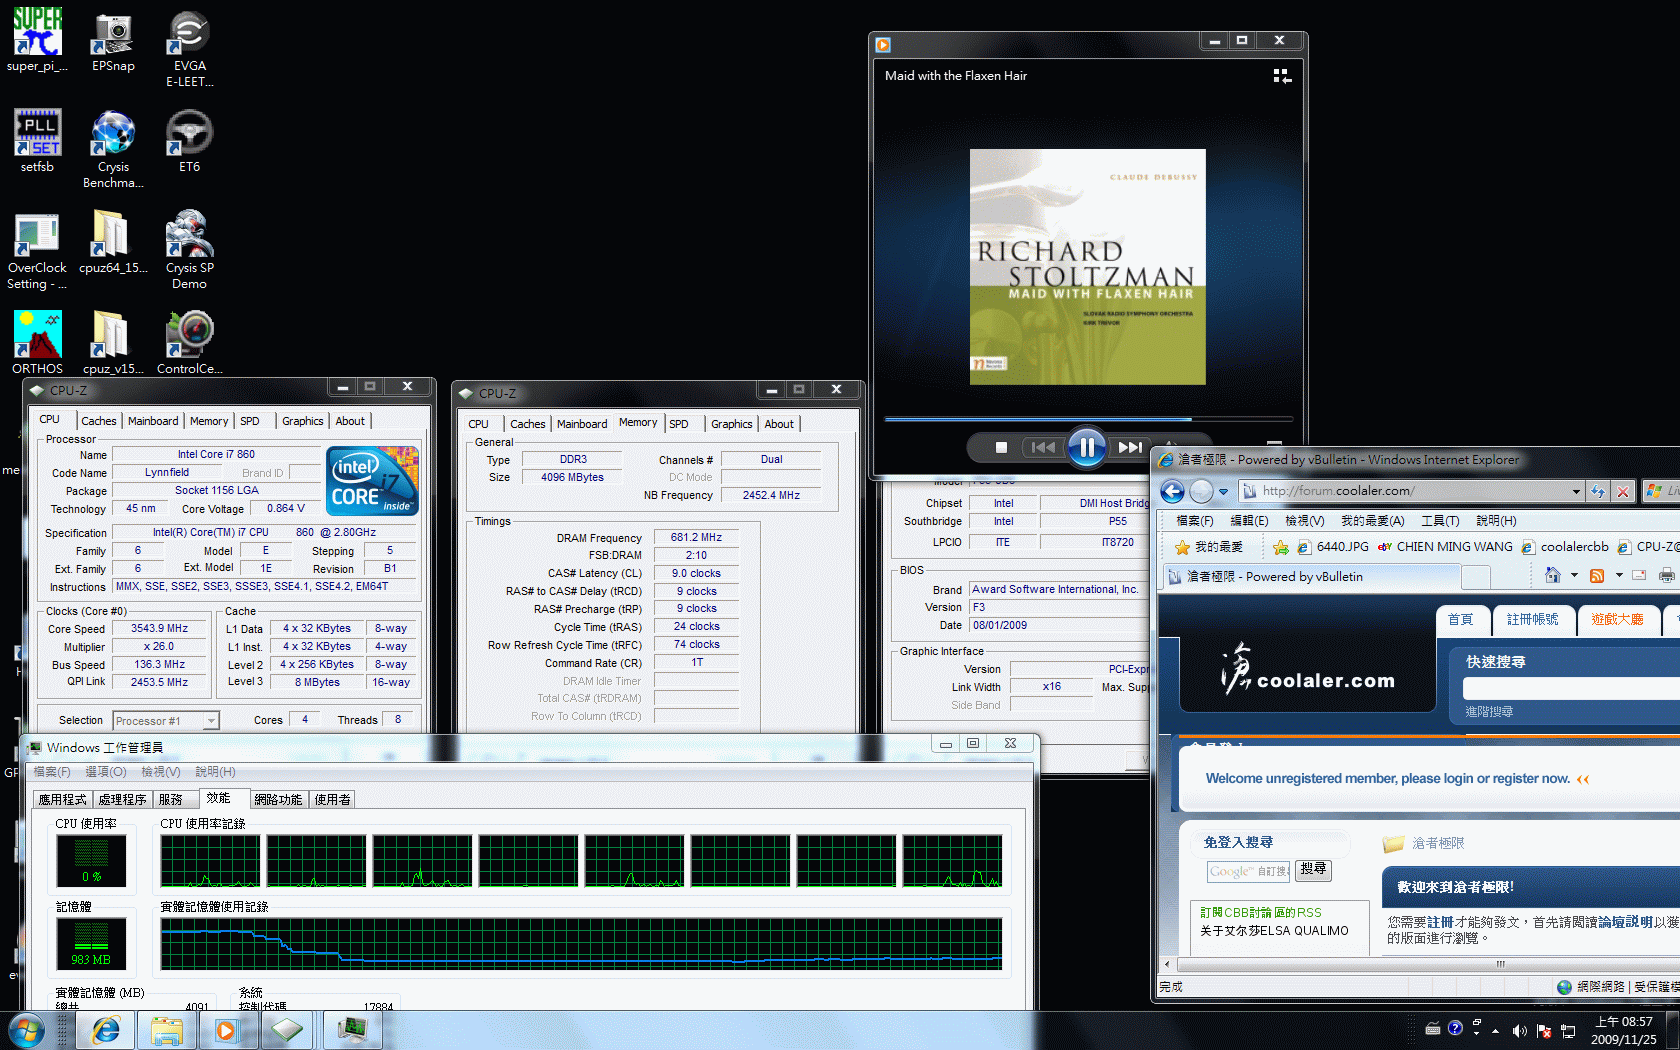Expand the IE address bar dropdown

(x=1576, y=491)
